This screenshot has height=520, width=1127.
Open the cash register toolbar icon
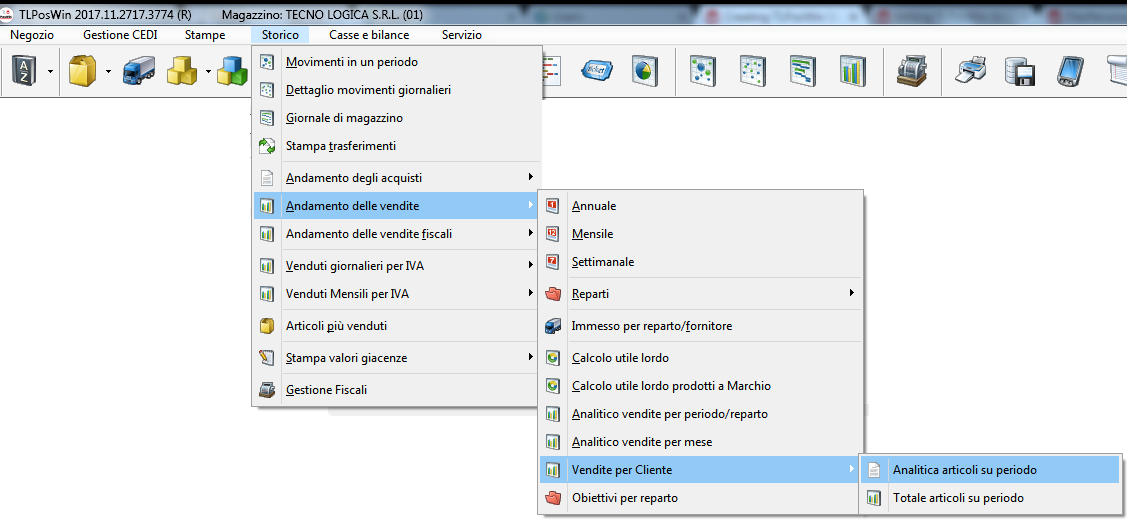click(909, 71)
